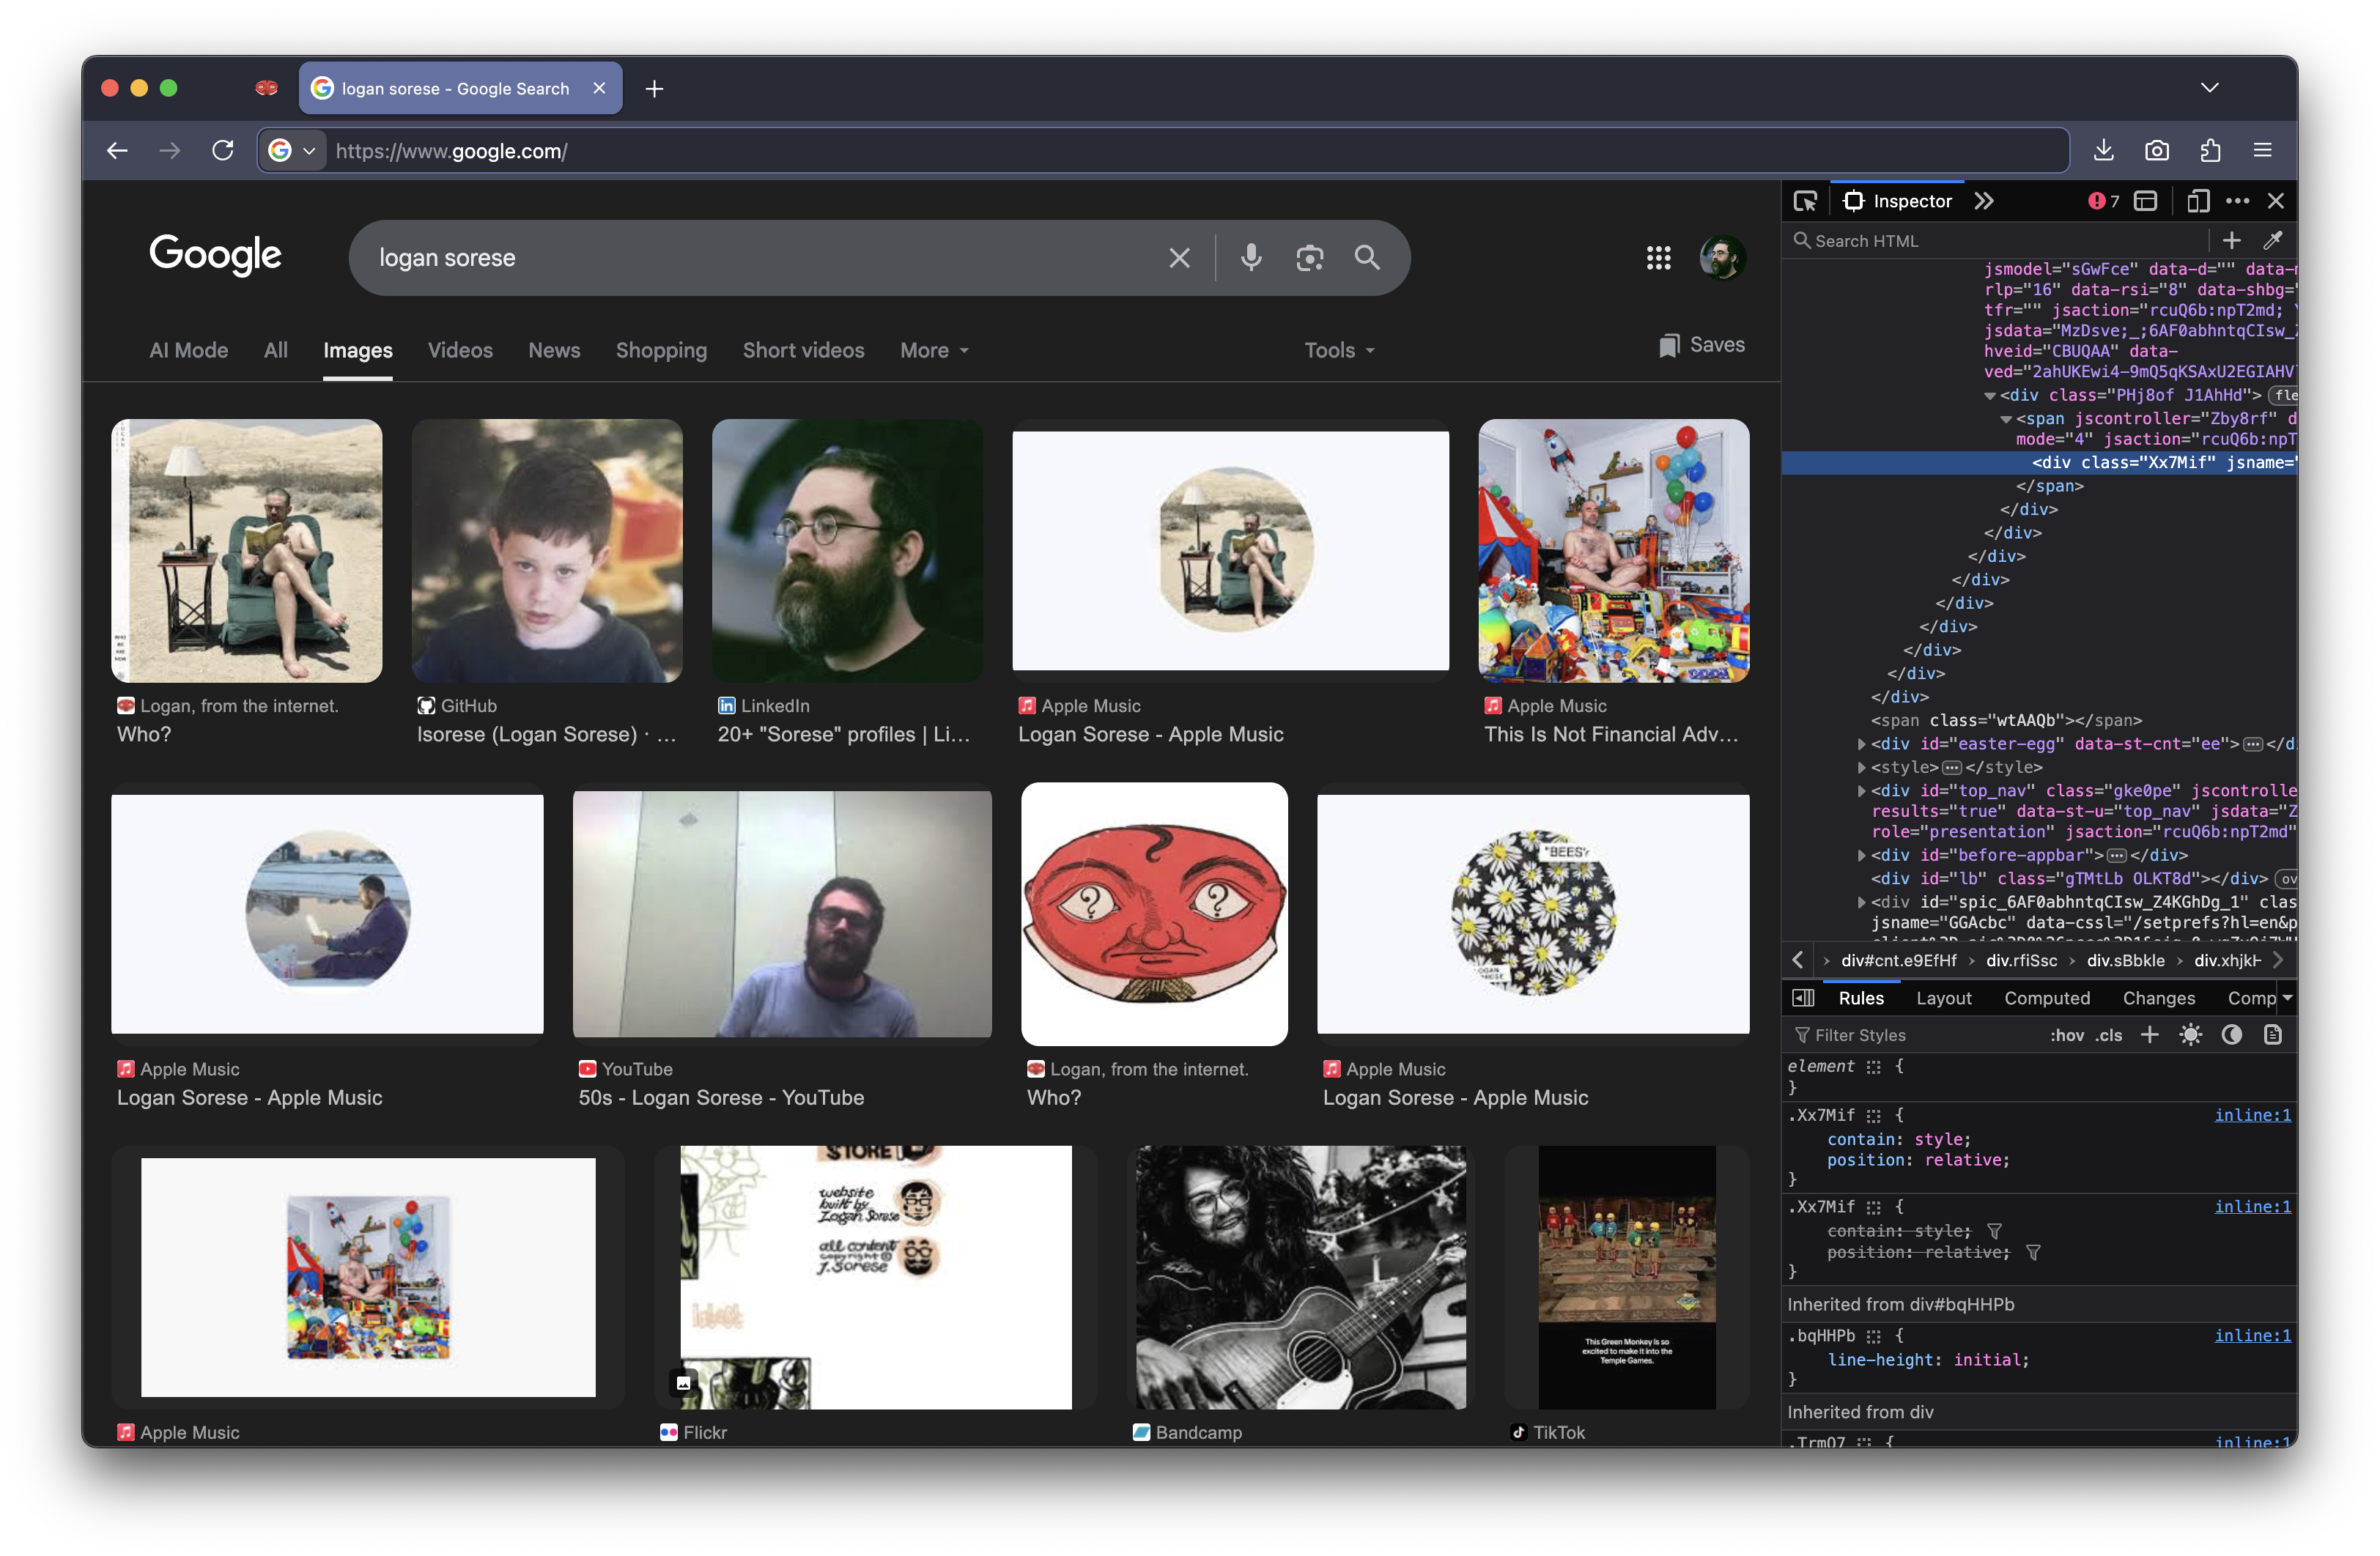Expand the div#easter-egg node in Inspector
This screenshot has height=1556, width=2380.
coord(1861,744)
